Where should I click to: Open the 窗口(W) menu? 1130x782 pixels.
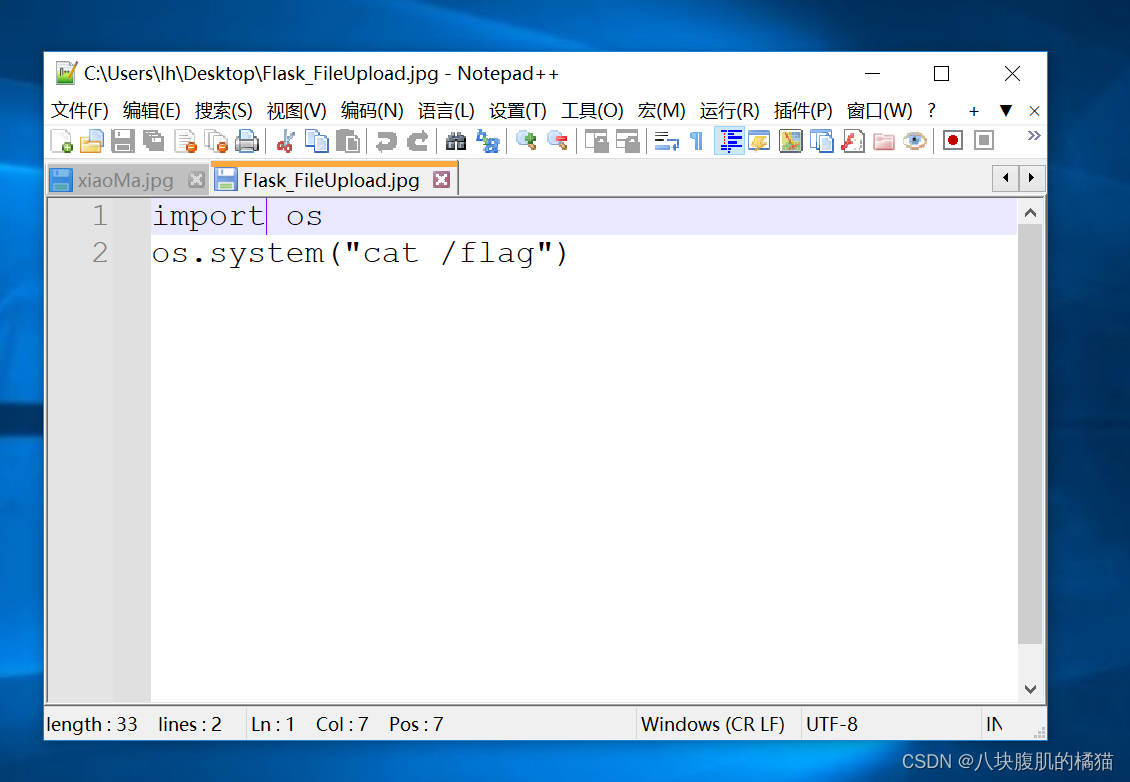pyautogui.click(x=879, y=110)
